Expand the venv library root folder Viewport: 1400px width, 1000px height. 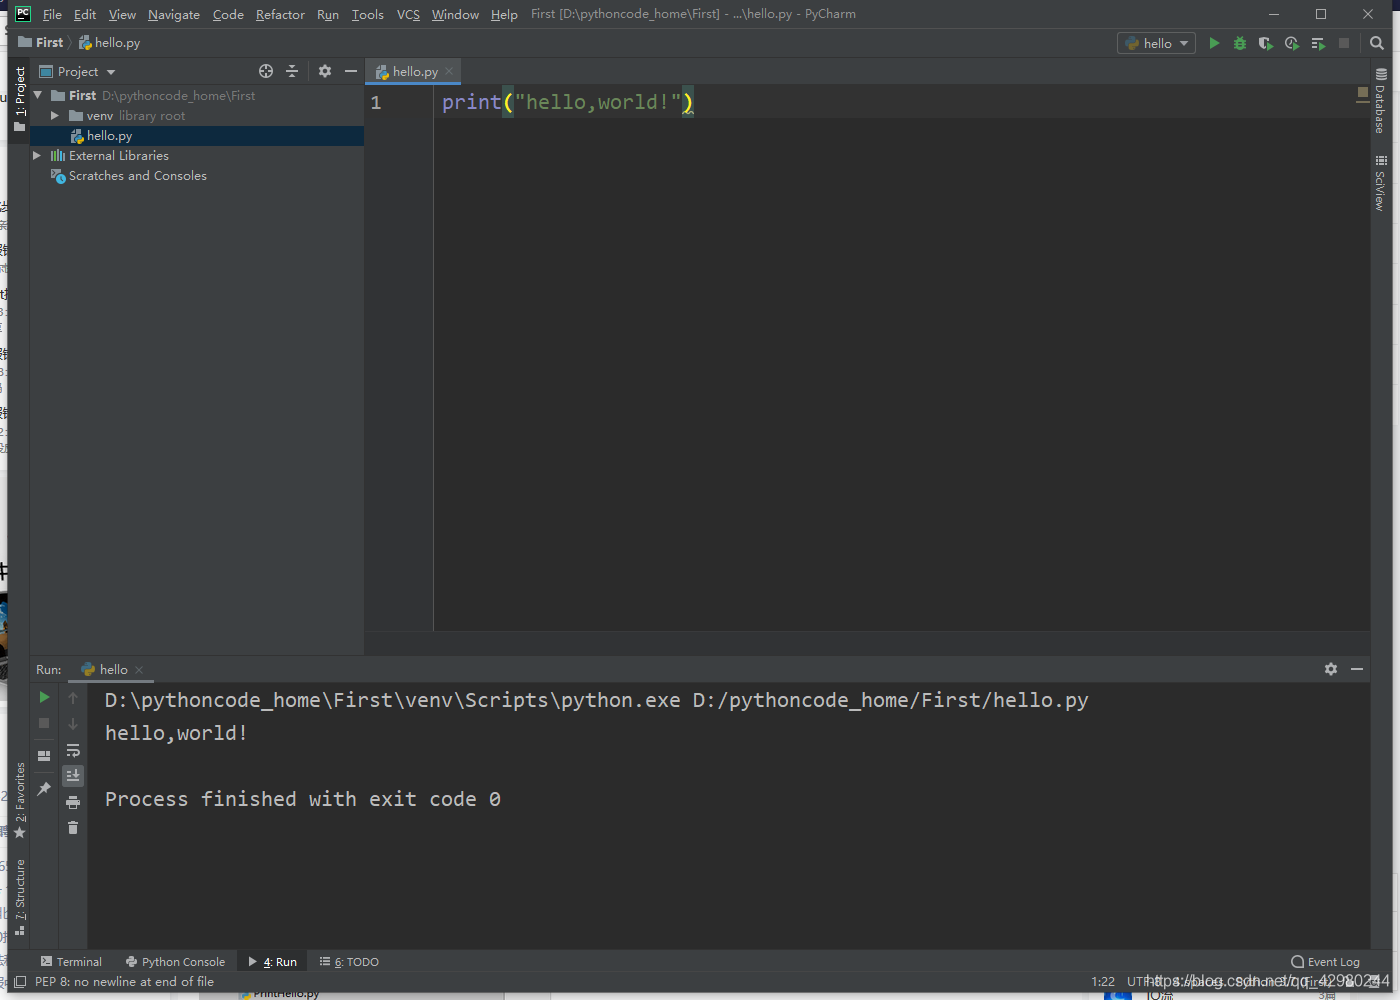pyautogui.click(x=55, y=115)
